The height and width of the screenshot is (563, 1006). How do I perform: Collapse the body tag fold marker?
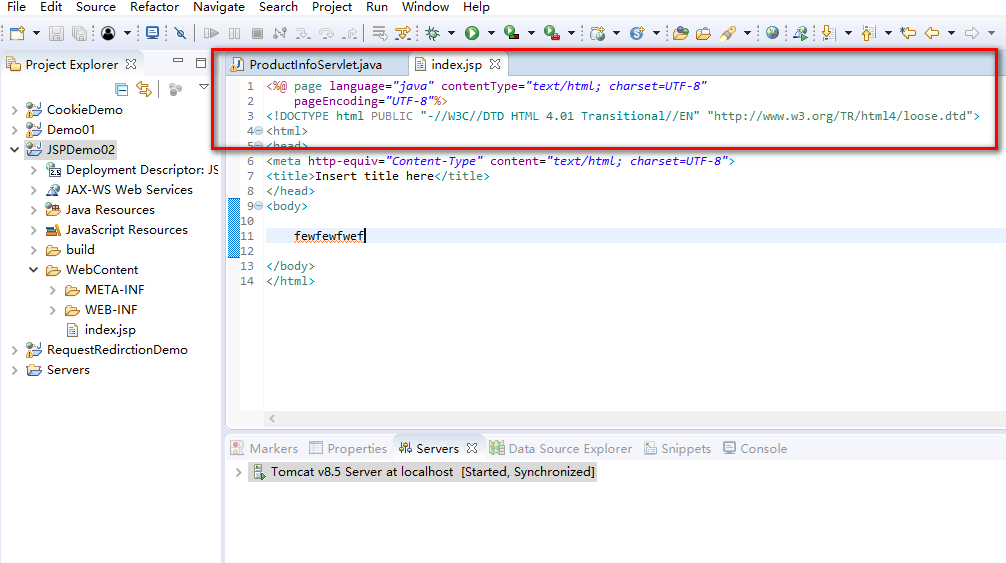(x=258, y=206)
